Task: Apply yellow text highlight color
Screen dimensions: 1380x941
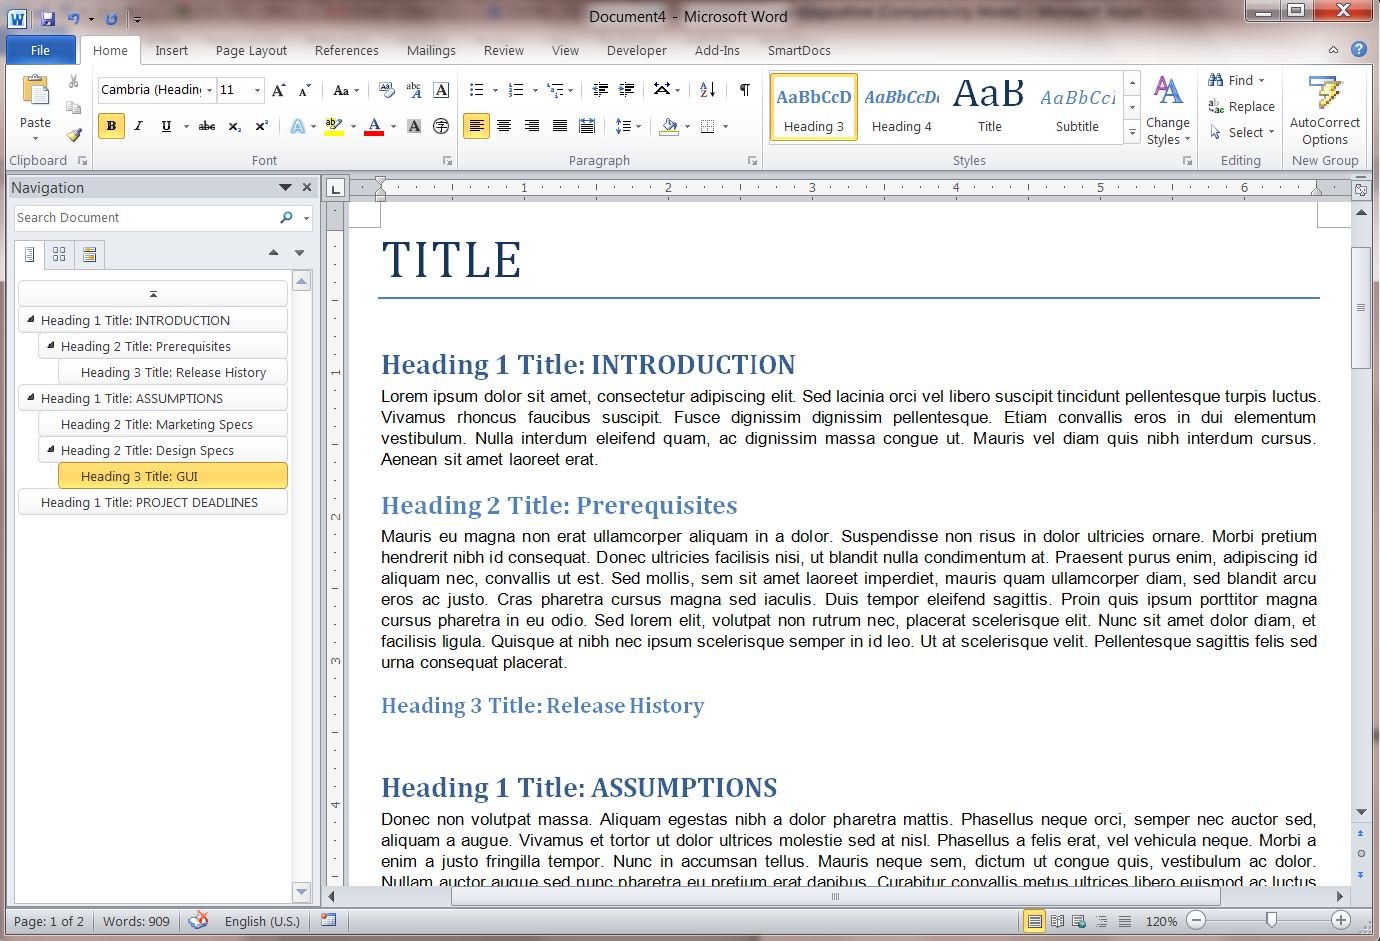Action: 334,126
